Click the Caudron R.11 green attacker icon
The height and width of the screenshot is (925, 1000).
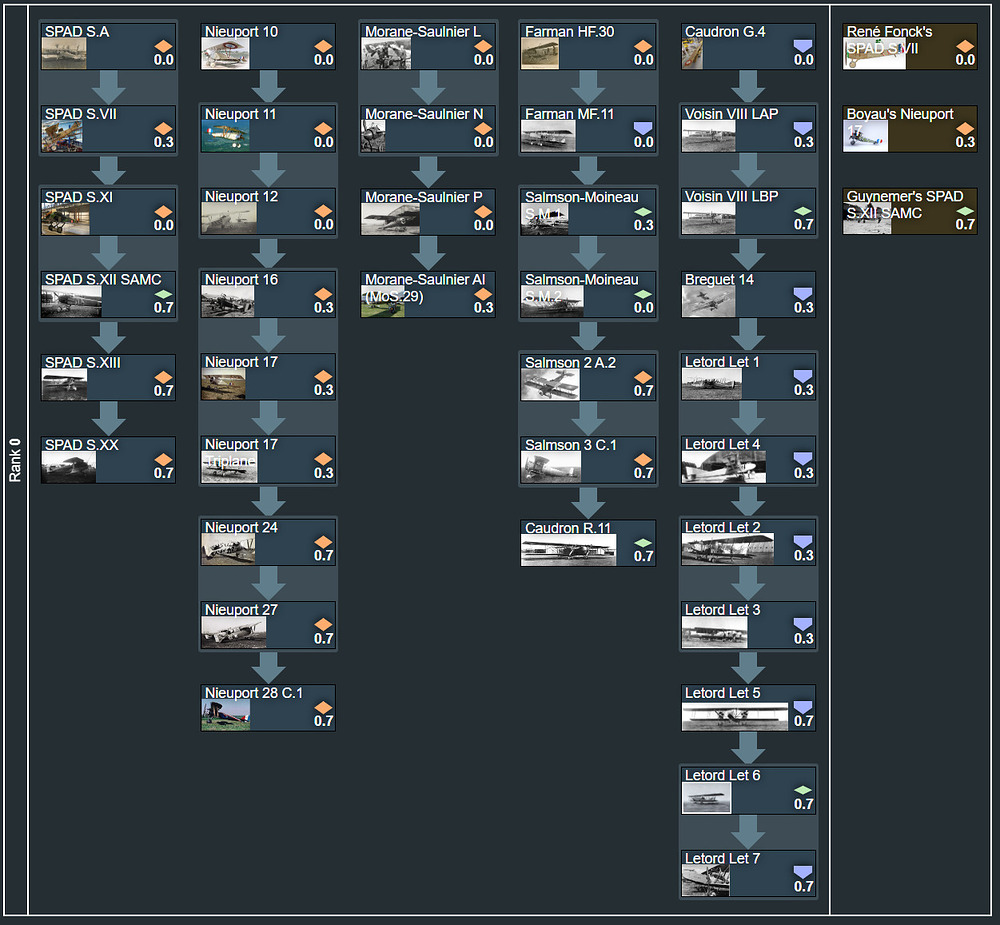coord(643,543)
